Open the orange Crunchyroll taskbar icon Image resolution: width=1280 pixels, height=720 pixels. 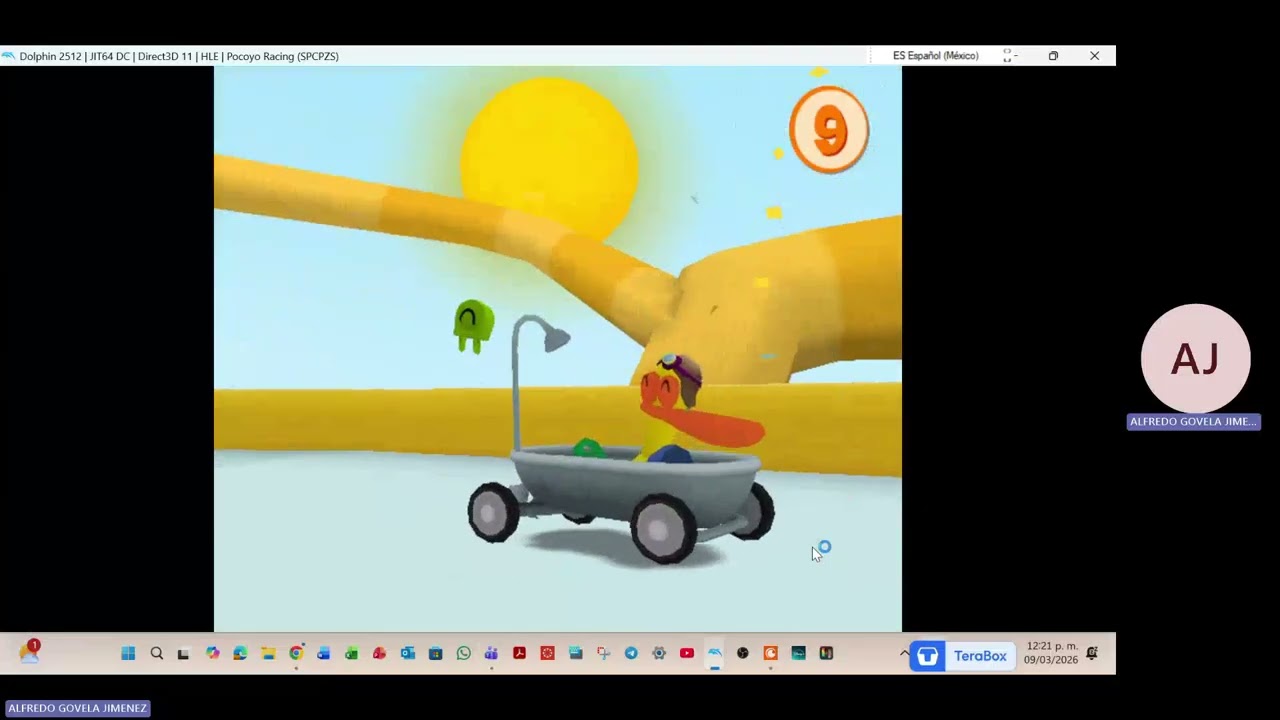[x=770, y=653]
